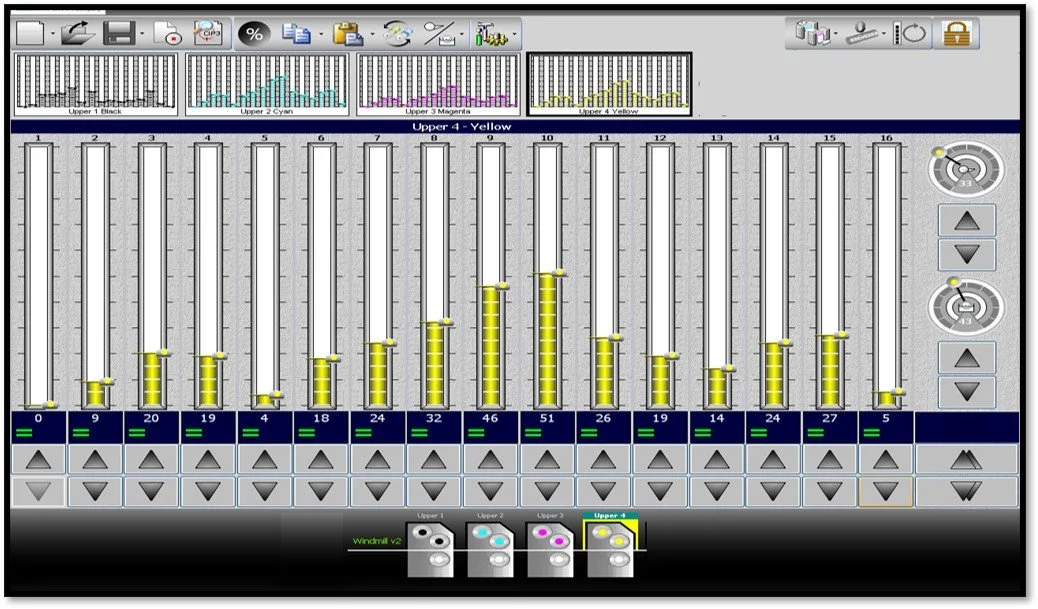Paste ink key settings with the clipboard icon
This screenshot has width=1038, height=609.
click(348, 34)
